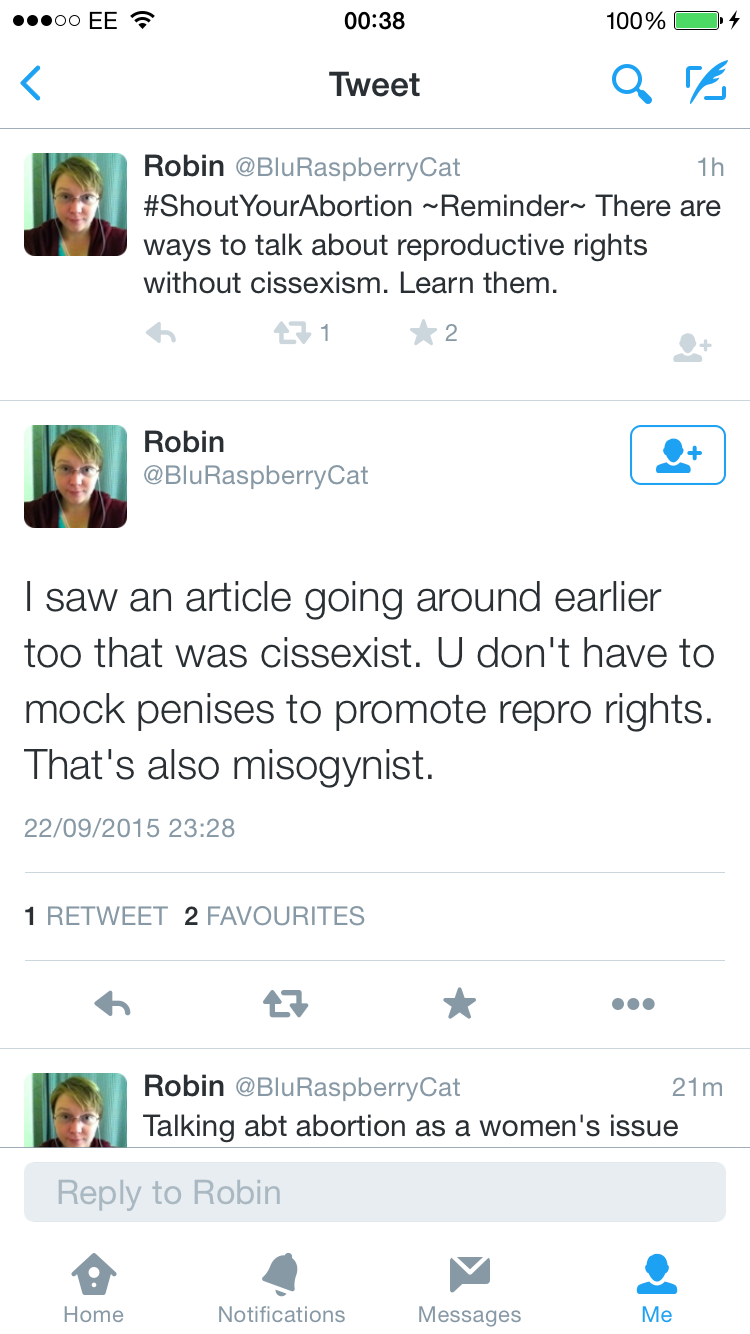This screenshot has height=1334, width=750.
Task: Retweet the top tweet with 1 retweet
Action: tap(292, 334)
